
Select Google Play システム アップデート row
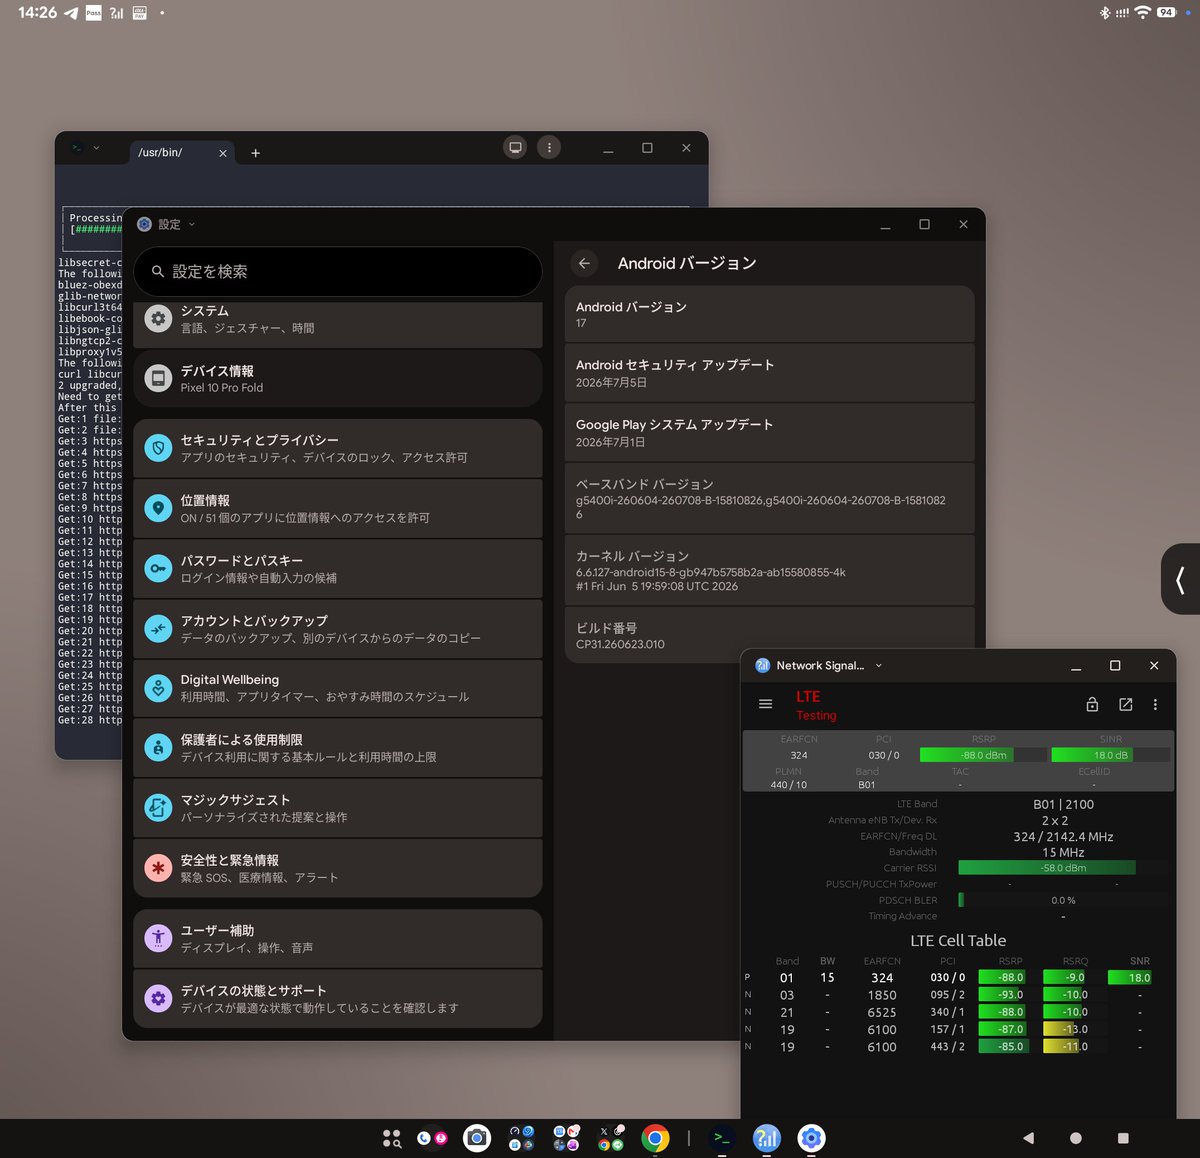(769, 432)
